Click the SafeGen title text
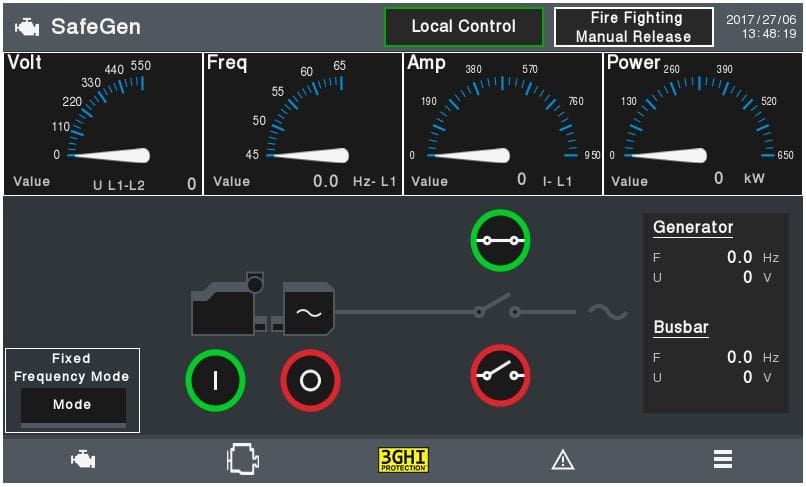Image resolution: width=806 pixels, height=487 pixels. click(x=96, y=27)
